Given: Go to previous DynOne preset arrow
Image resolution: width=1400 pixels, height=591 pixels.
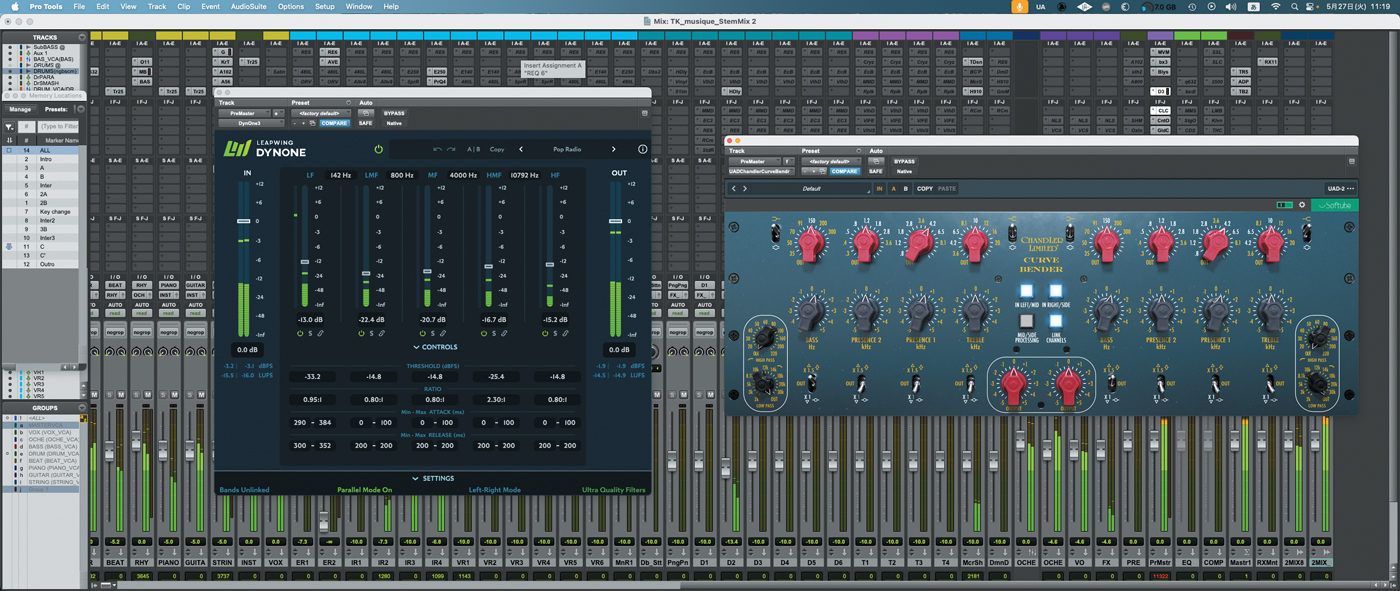Looking at the screenshot, I should (x=521, y=149).
